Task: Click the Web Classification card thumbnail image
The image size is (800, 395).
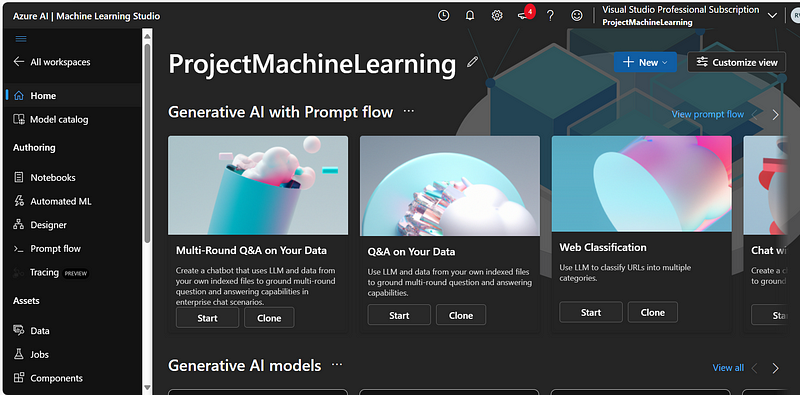Action: [x=642, y=184]
